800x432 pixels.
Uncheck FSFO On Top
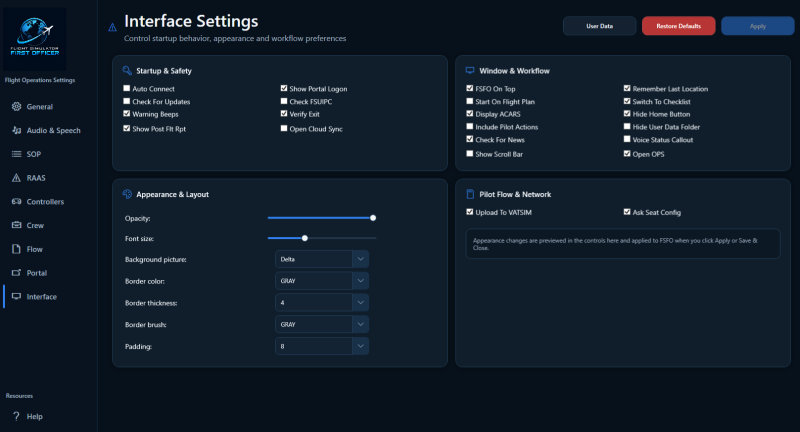click(469, 88)
